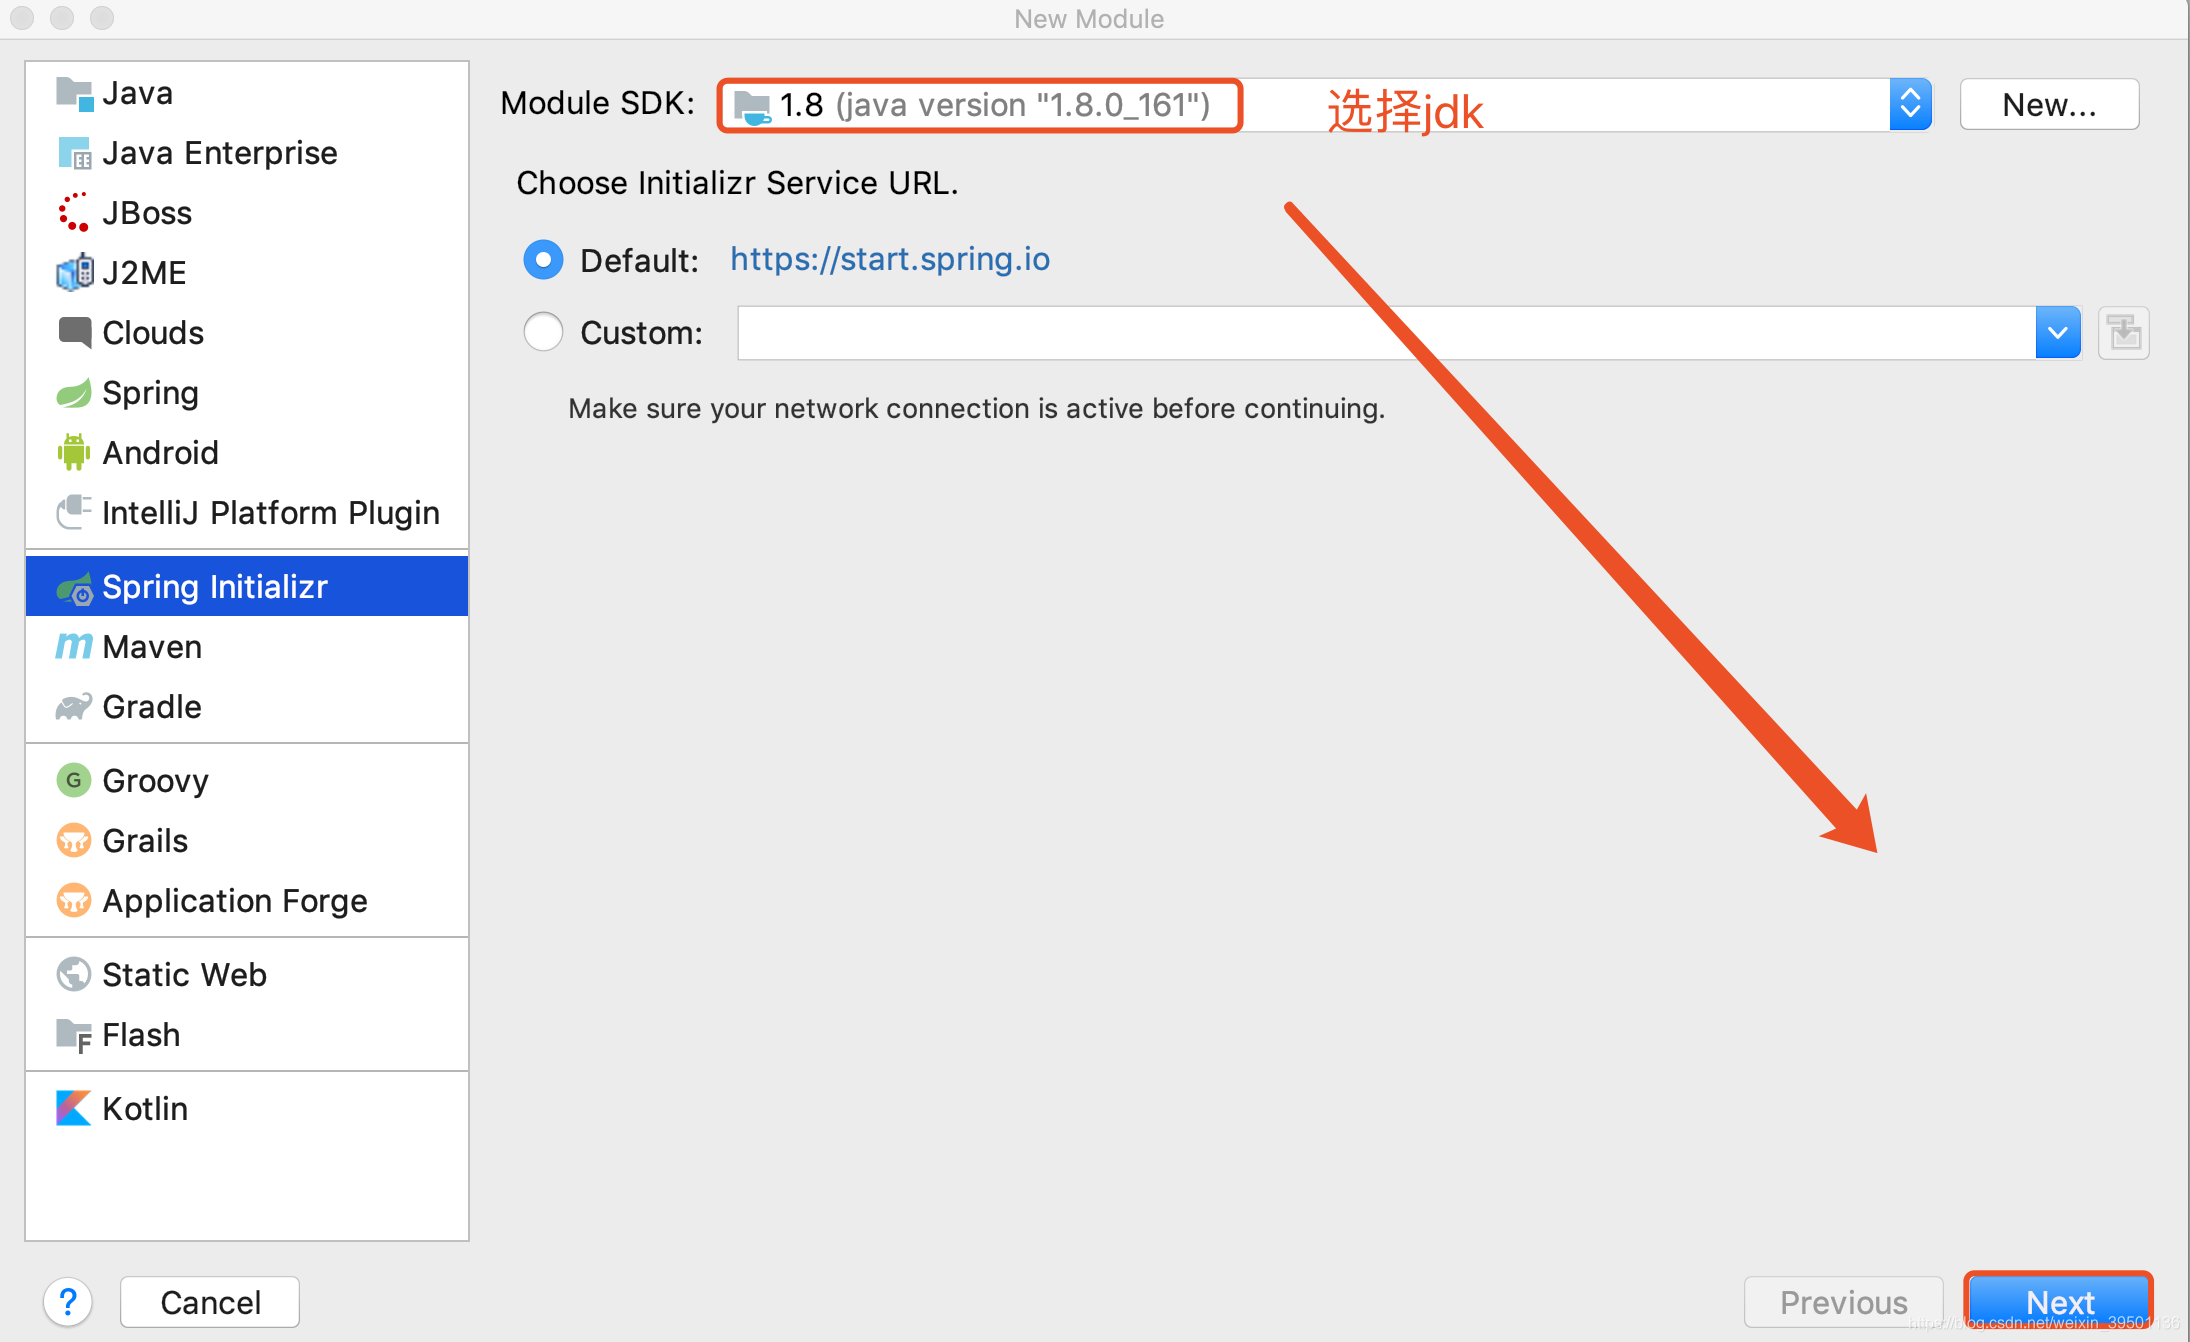Select Android label in module list
This screenshot has width=2190, height=1342.
coord(160,453)
